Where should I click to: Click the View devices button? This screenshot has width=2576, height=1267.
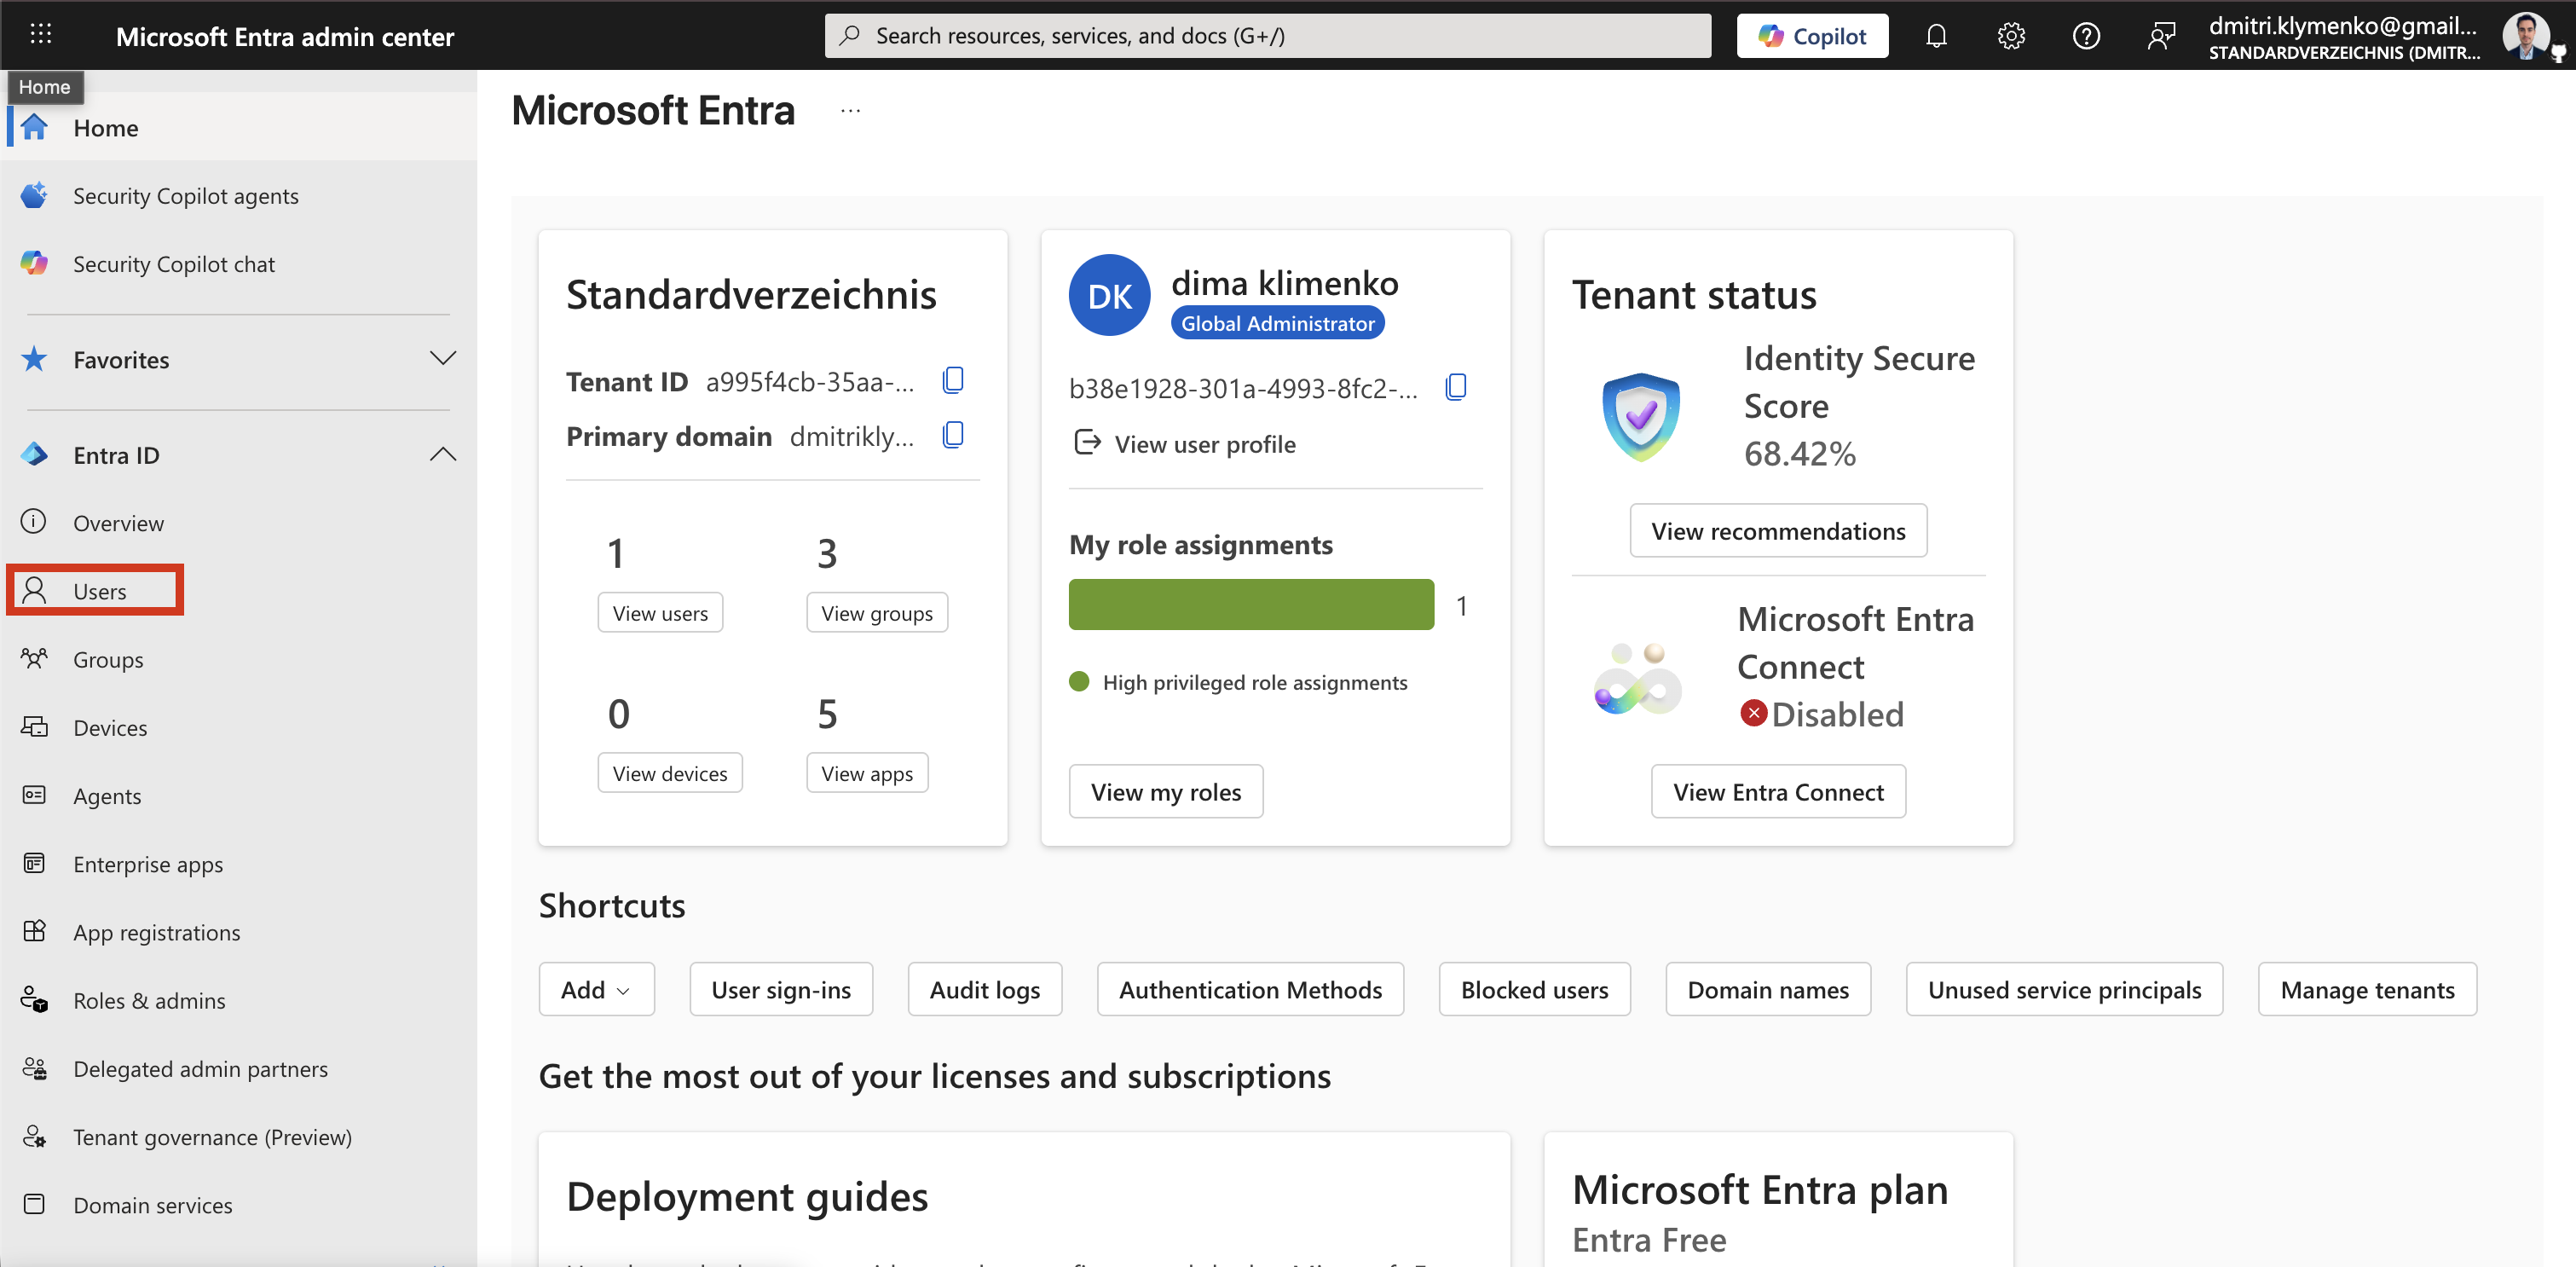coord(670,773)
